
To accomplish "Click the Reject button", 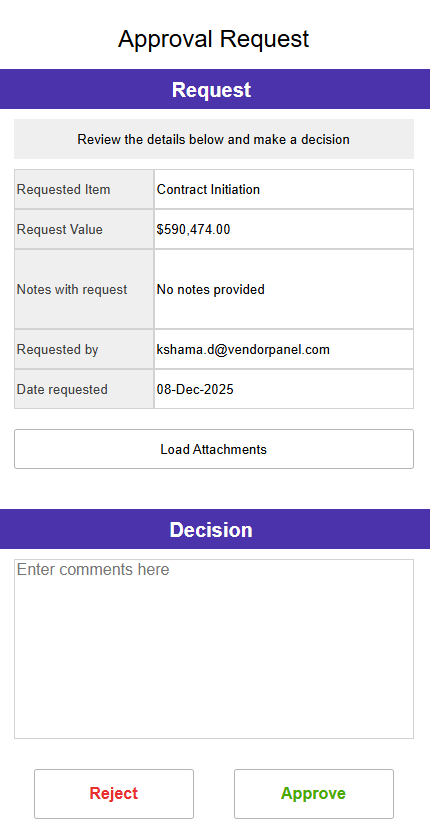I will (114, 794).
